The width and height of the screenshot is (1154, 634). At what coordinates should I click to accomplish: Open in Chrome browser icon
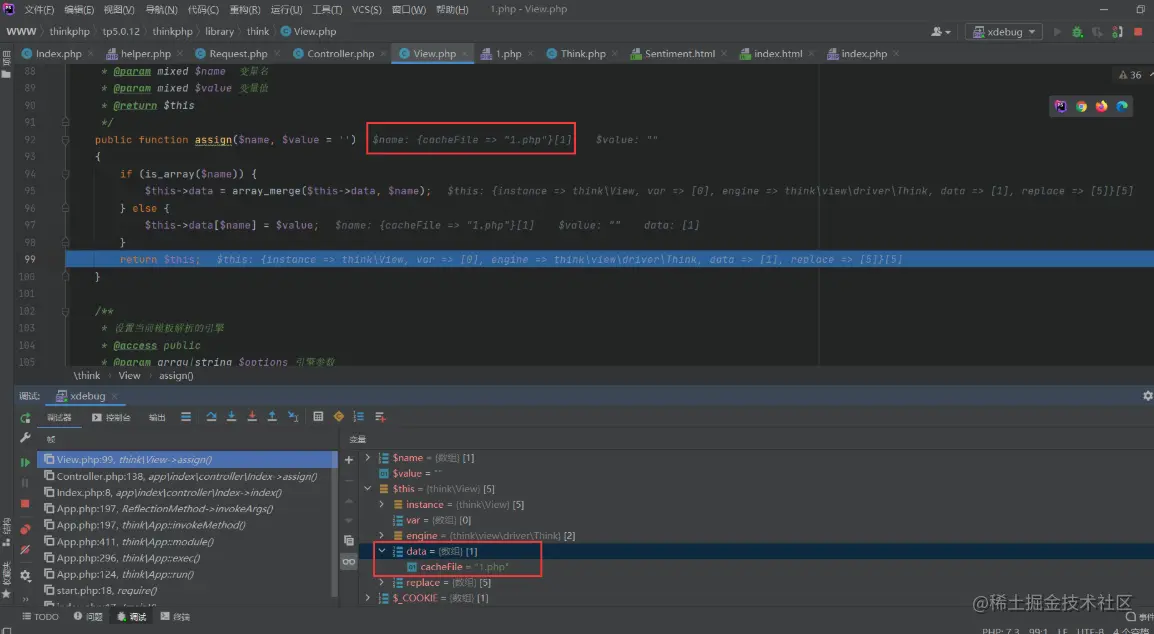coord(1081,106)
